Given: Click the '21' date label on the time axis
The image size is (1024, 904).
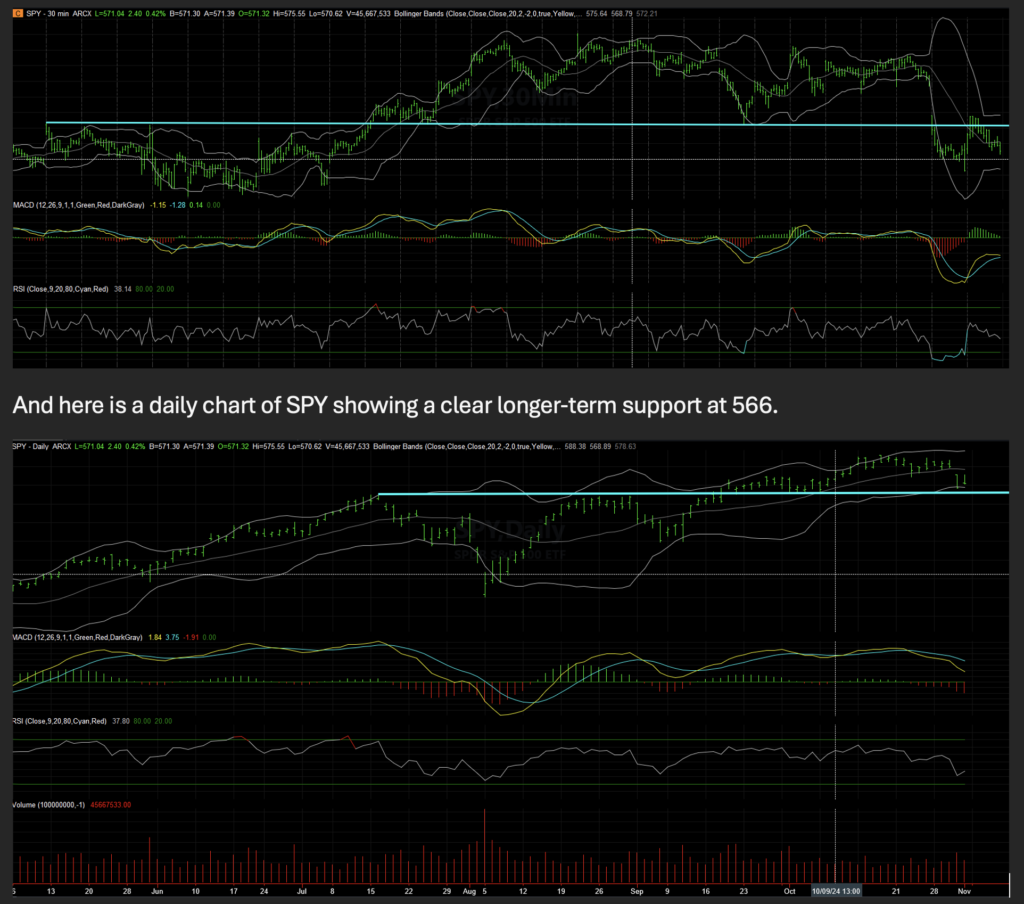Looking at the screenshot, I should (x=896, y=891).
